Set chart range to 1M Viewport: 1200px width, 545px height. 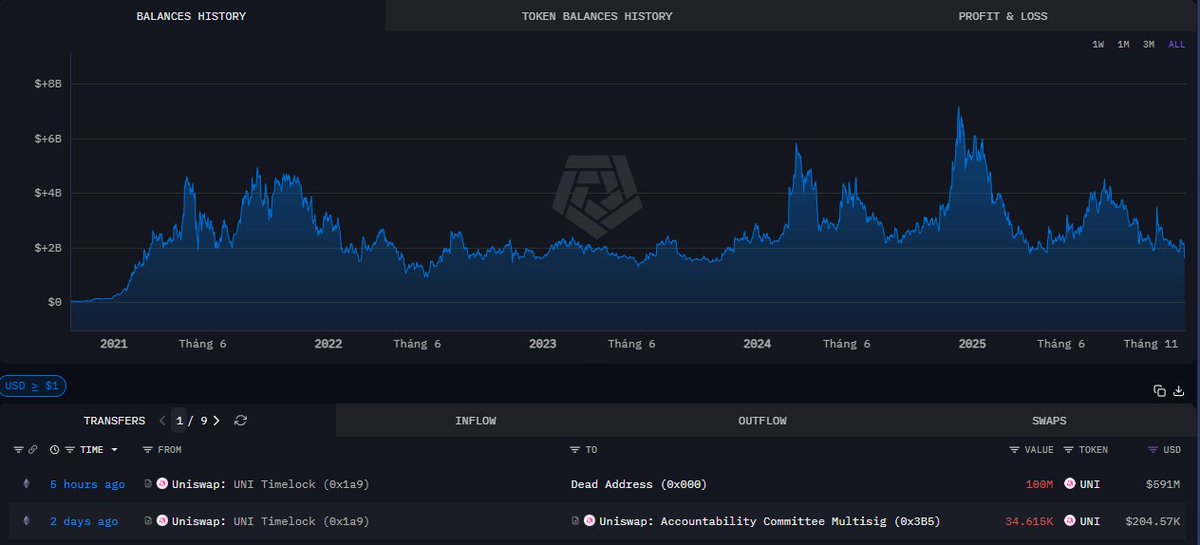1124,45
